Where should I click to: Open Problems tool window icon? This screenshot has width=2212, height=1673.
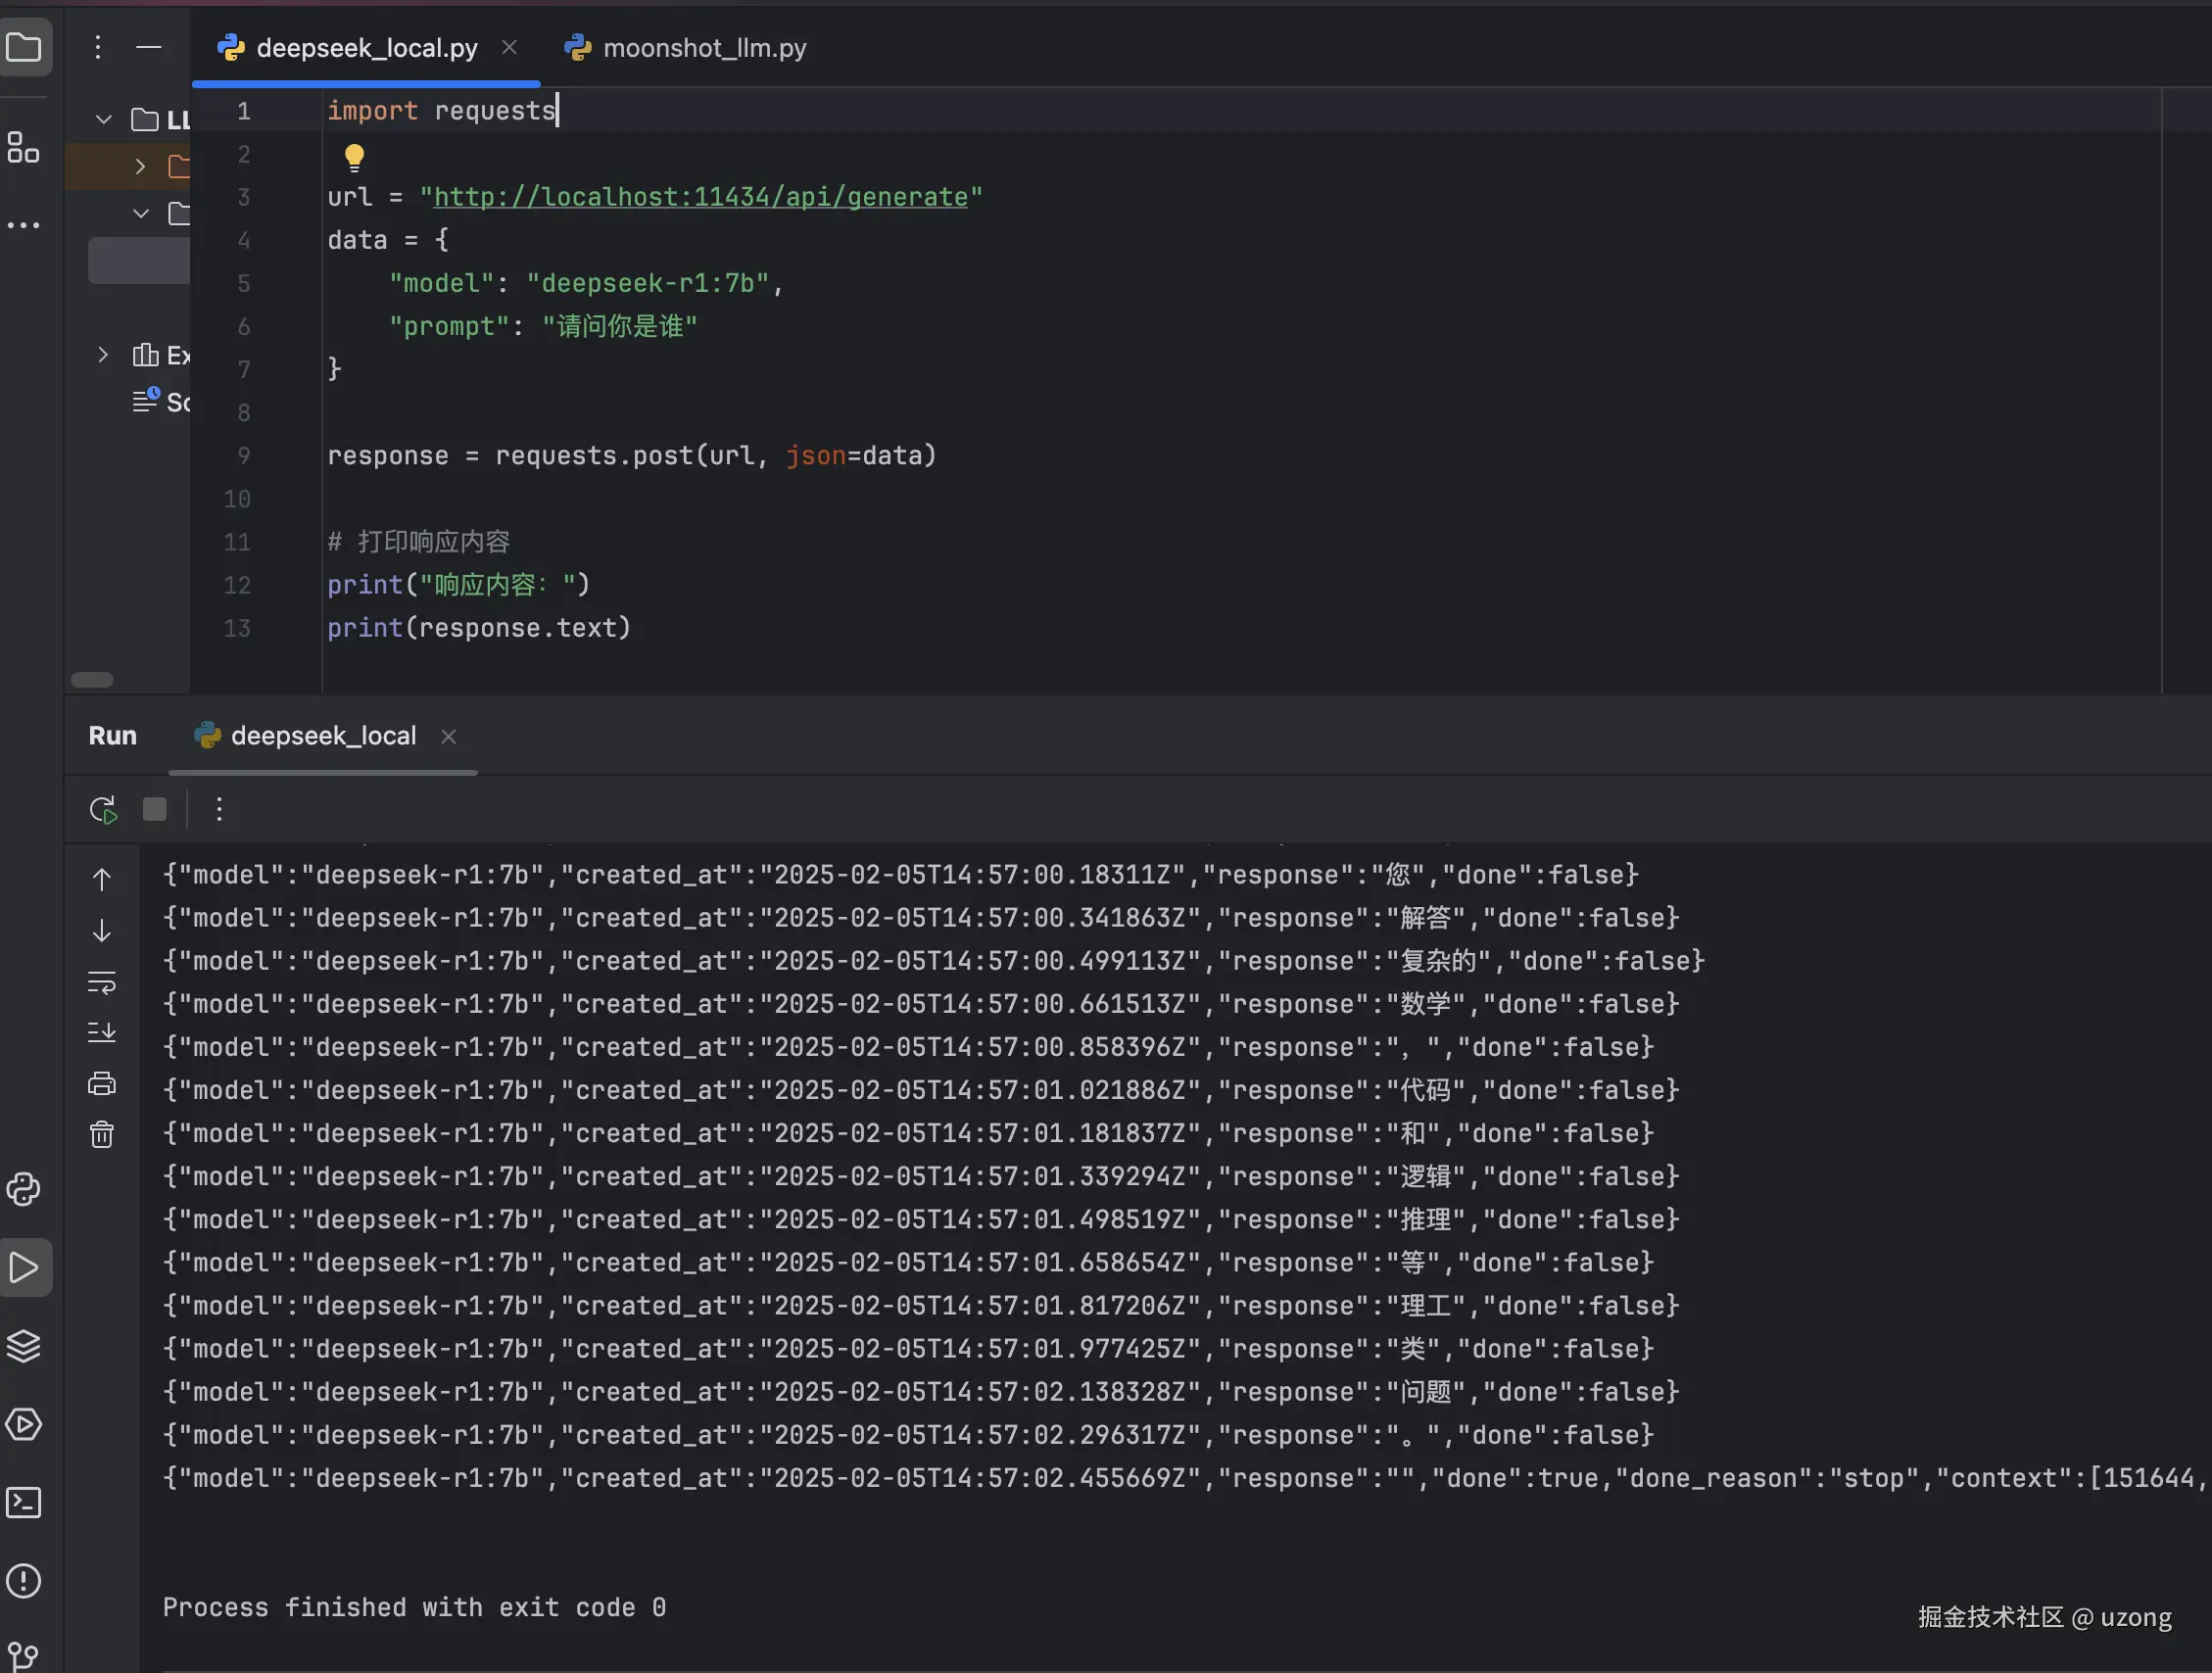pyautogui.click(x=24, y=1581)
